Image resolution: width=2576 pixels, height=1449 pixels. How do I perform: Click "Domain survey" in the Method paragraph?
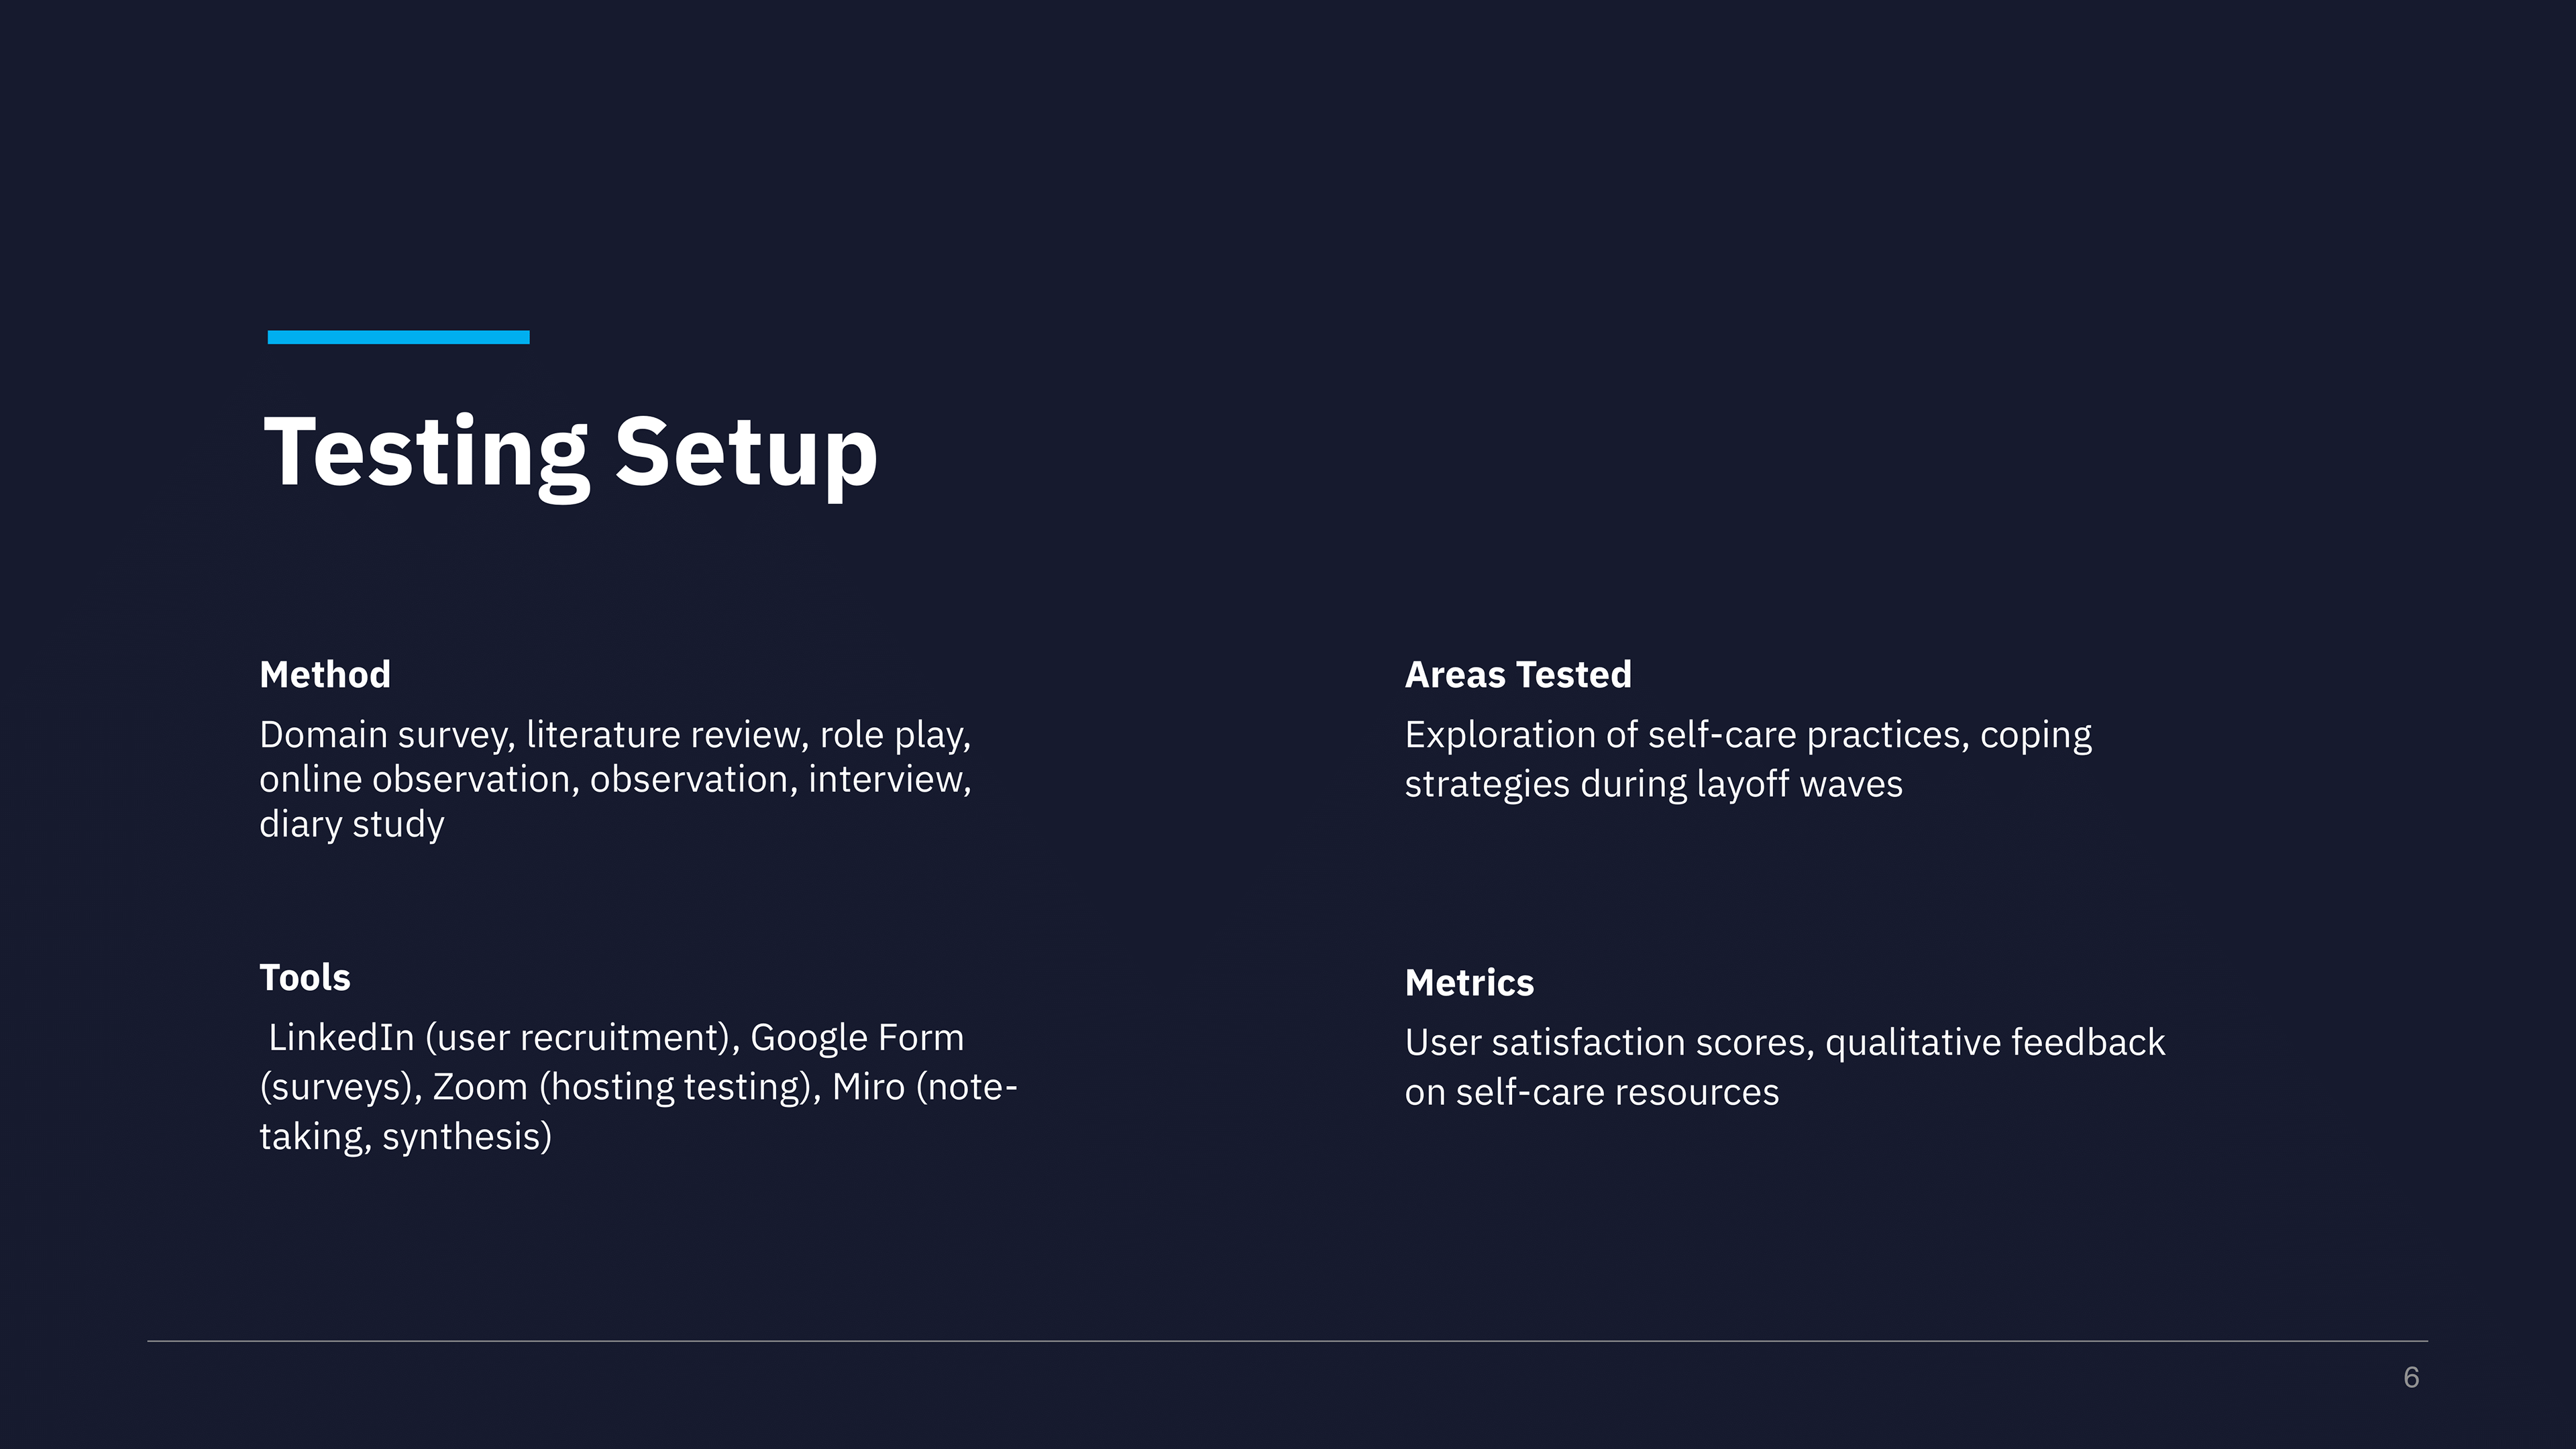point(385,735)
